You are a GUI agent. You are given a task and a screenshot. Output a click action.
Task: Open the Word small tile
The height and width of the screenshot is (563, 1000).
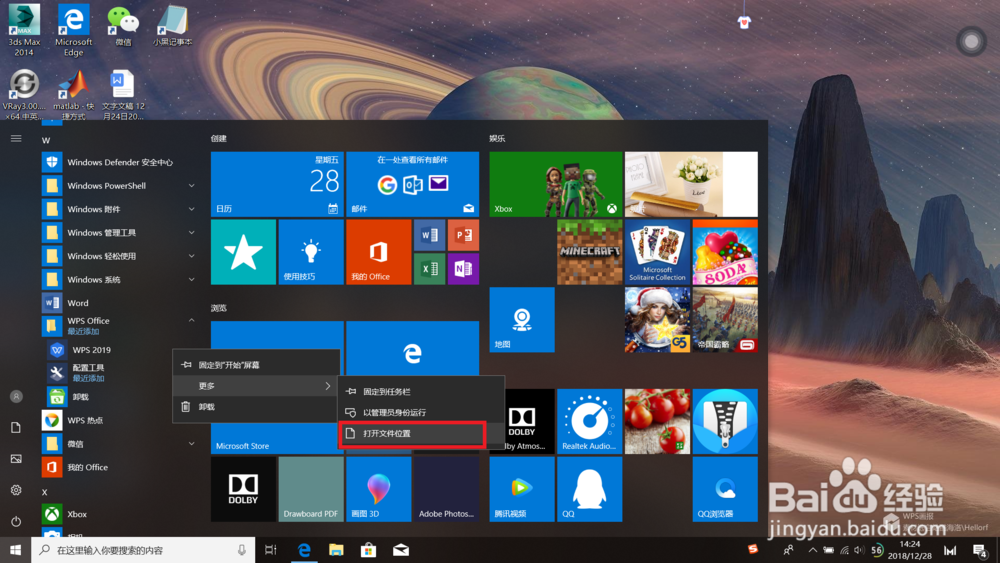(x=429, y=235)
